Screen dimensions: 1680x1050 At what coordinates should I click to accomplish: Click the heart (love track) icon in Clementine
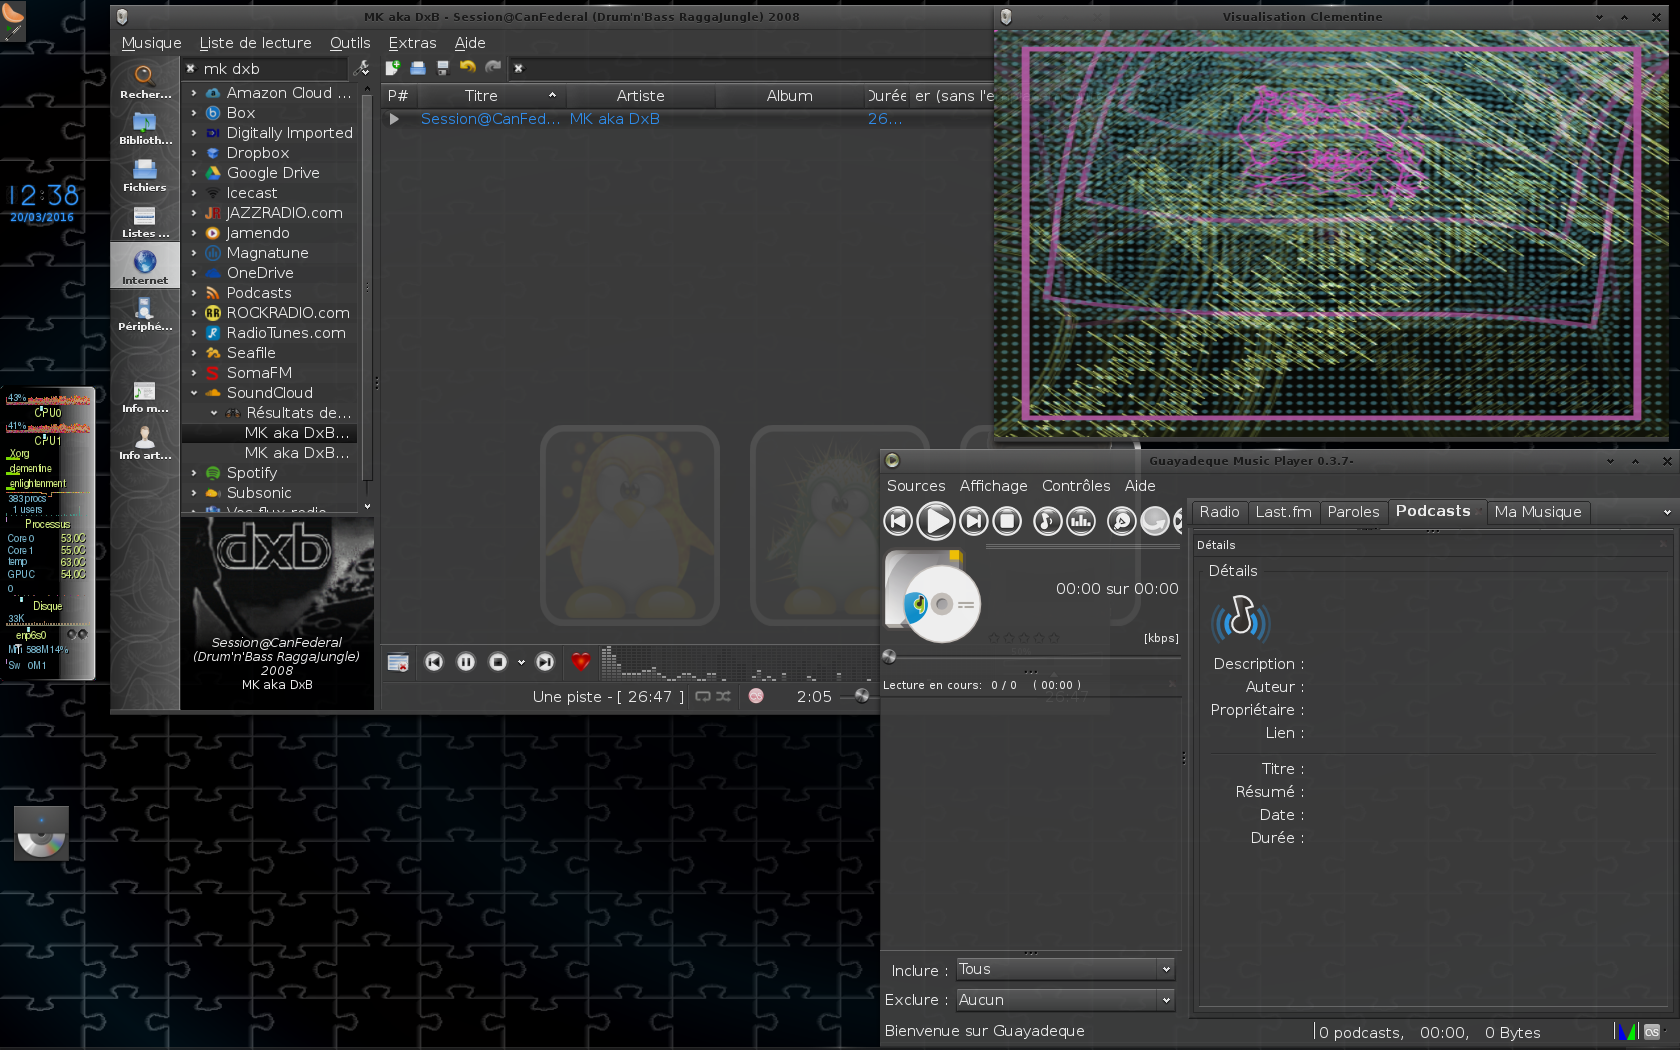click(x=580, y=662)
